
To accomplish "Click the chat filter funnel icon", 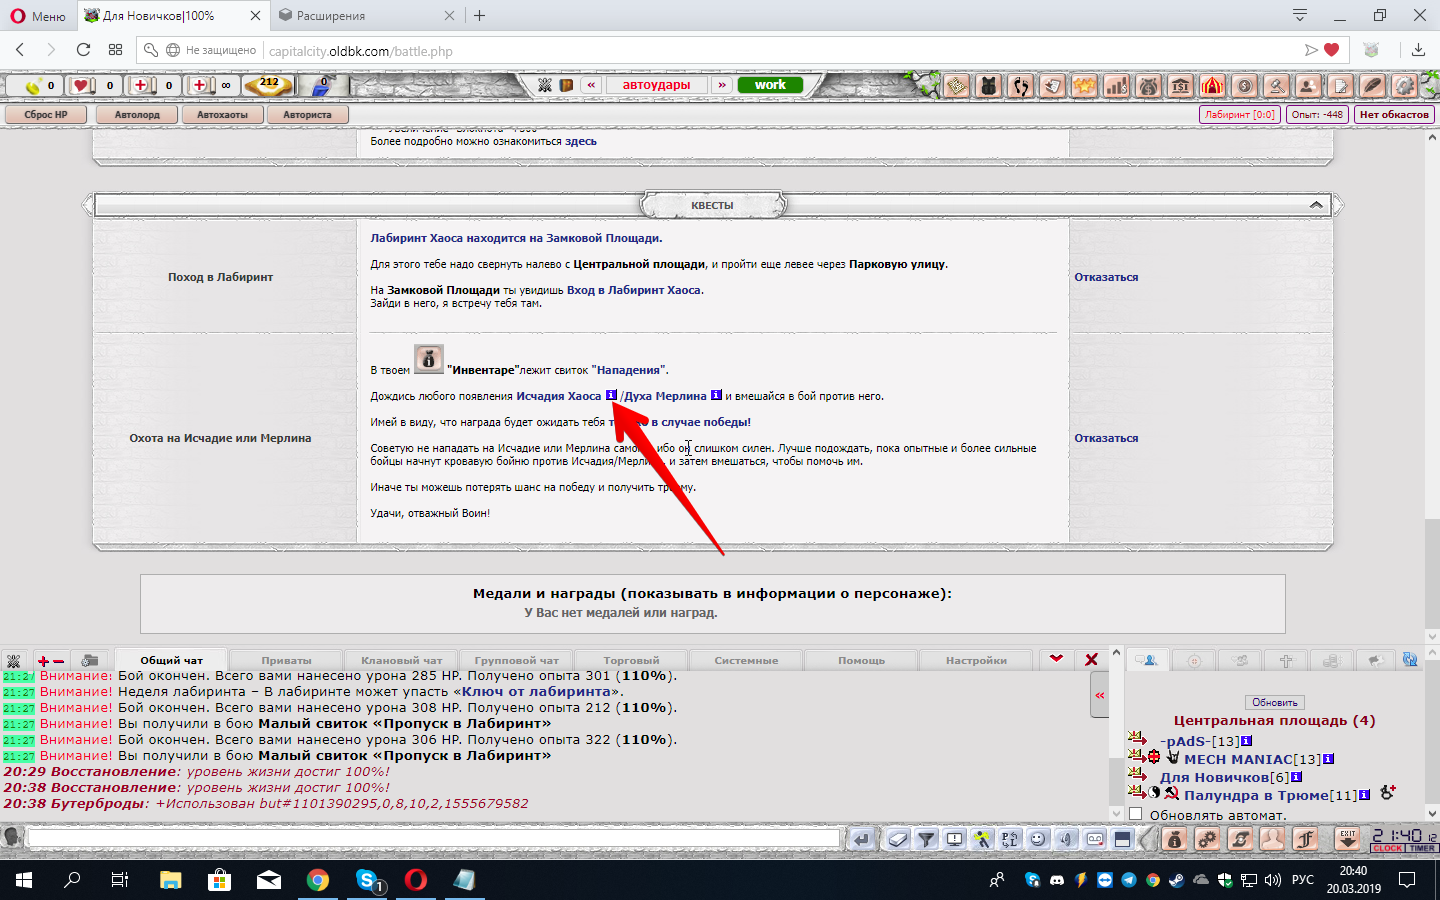I will point(926,839).
